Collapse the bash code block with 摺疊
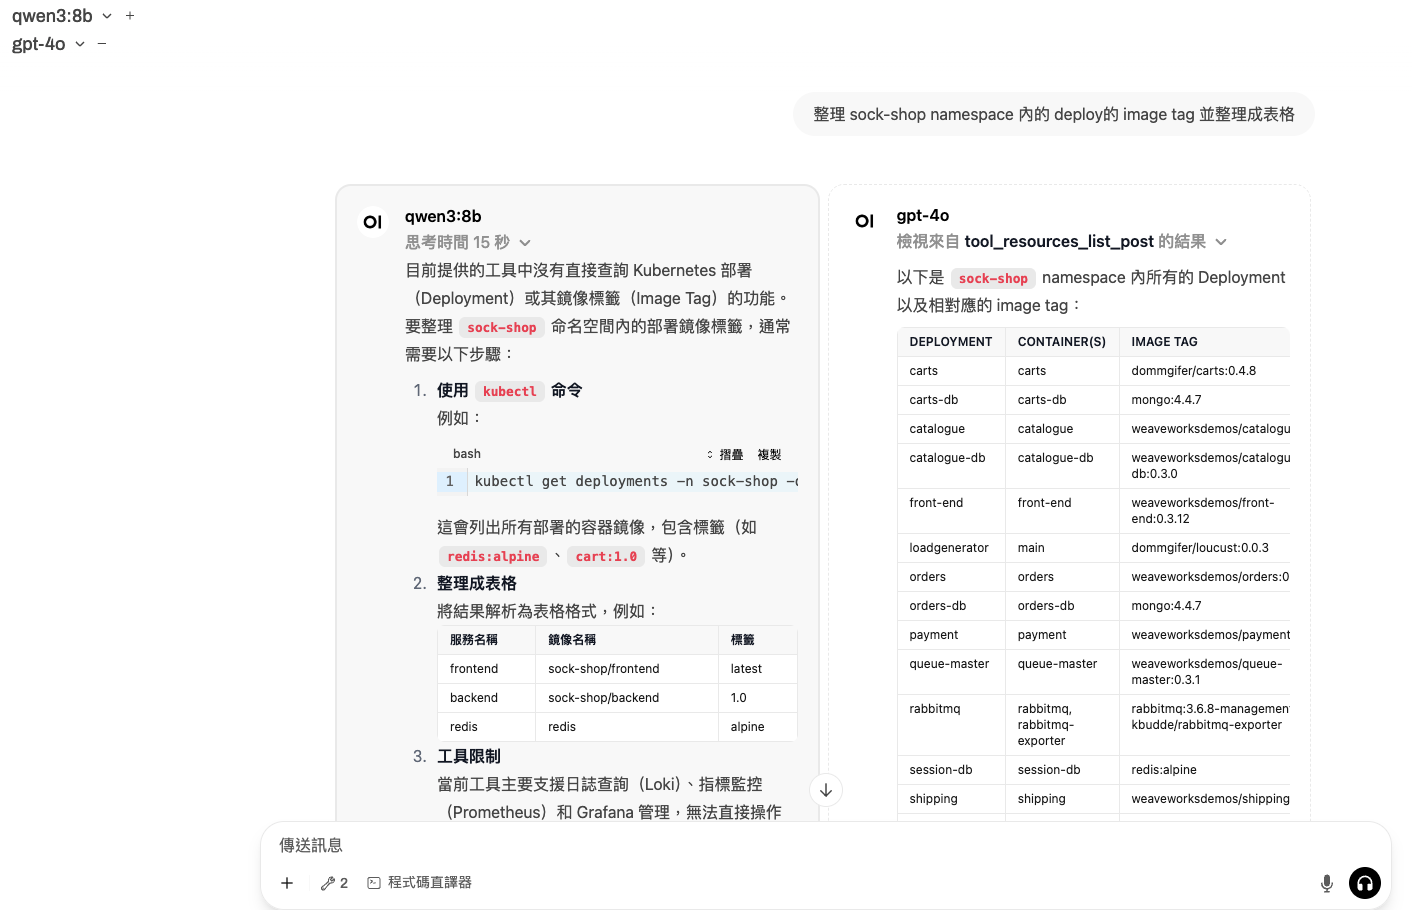 click(x=725, y=454)
